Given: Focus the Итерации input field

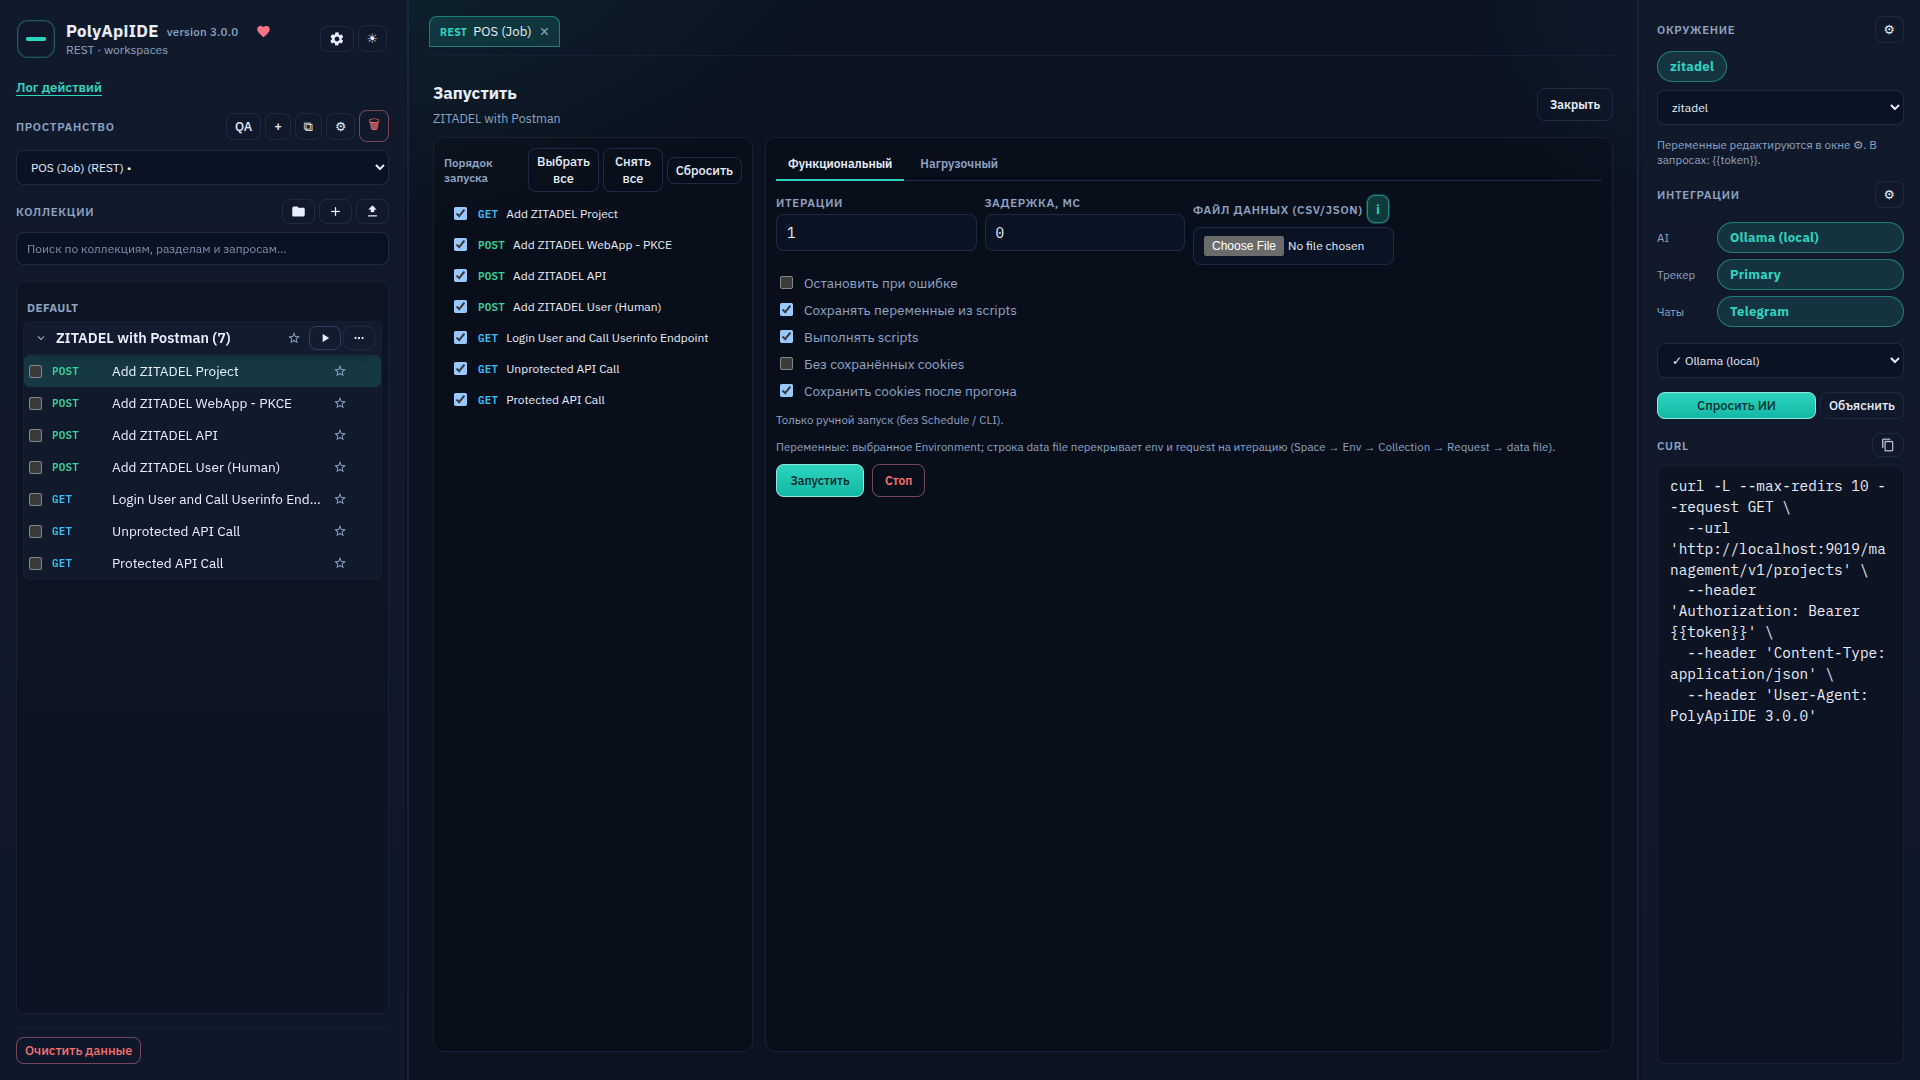Looking at the screenshot, I should [876, 233].
